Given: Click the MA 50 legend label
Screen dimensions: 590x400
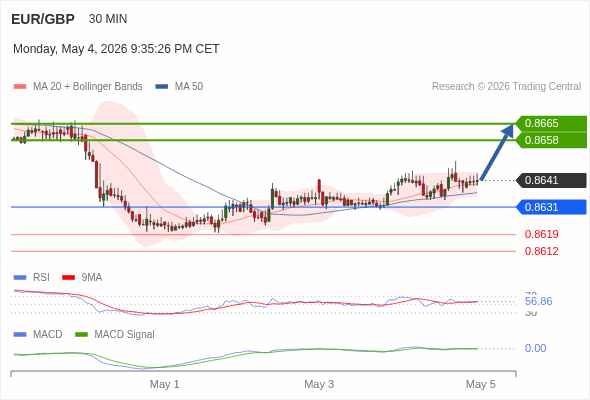Looking at the screenshot, I should click(189, 87).
